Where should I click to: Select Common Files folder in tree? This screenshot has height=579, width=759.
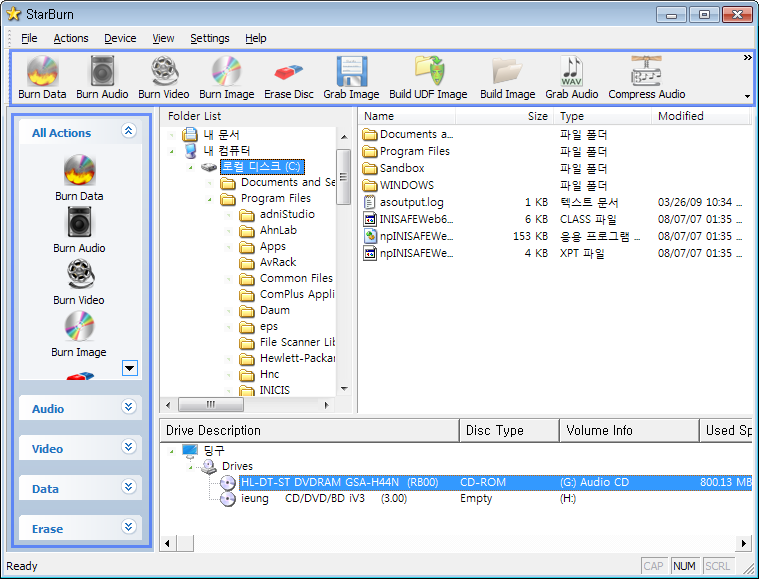[x=287, y=278]
